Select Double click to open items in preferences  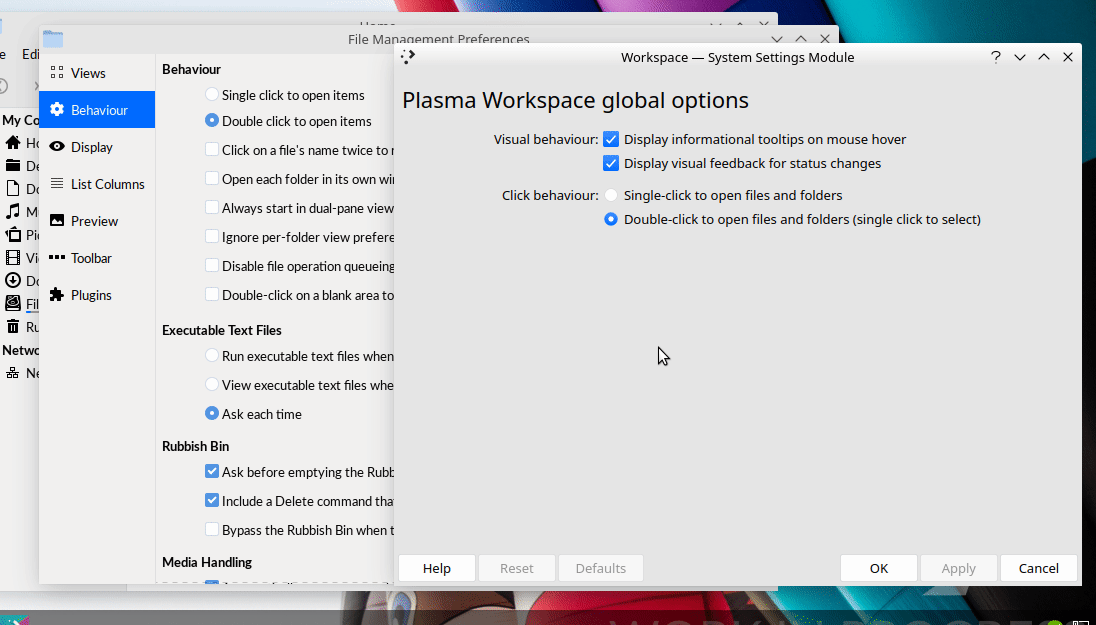(289, 121)
